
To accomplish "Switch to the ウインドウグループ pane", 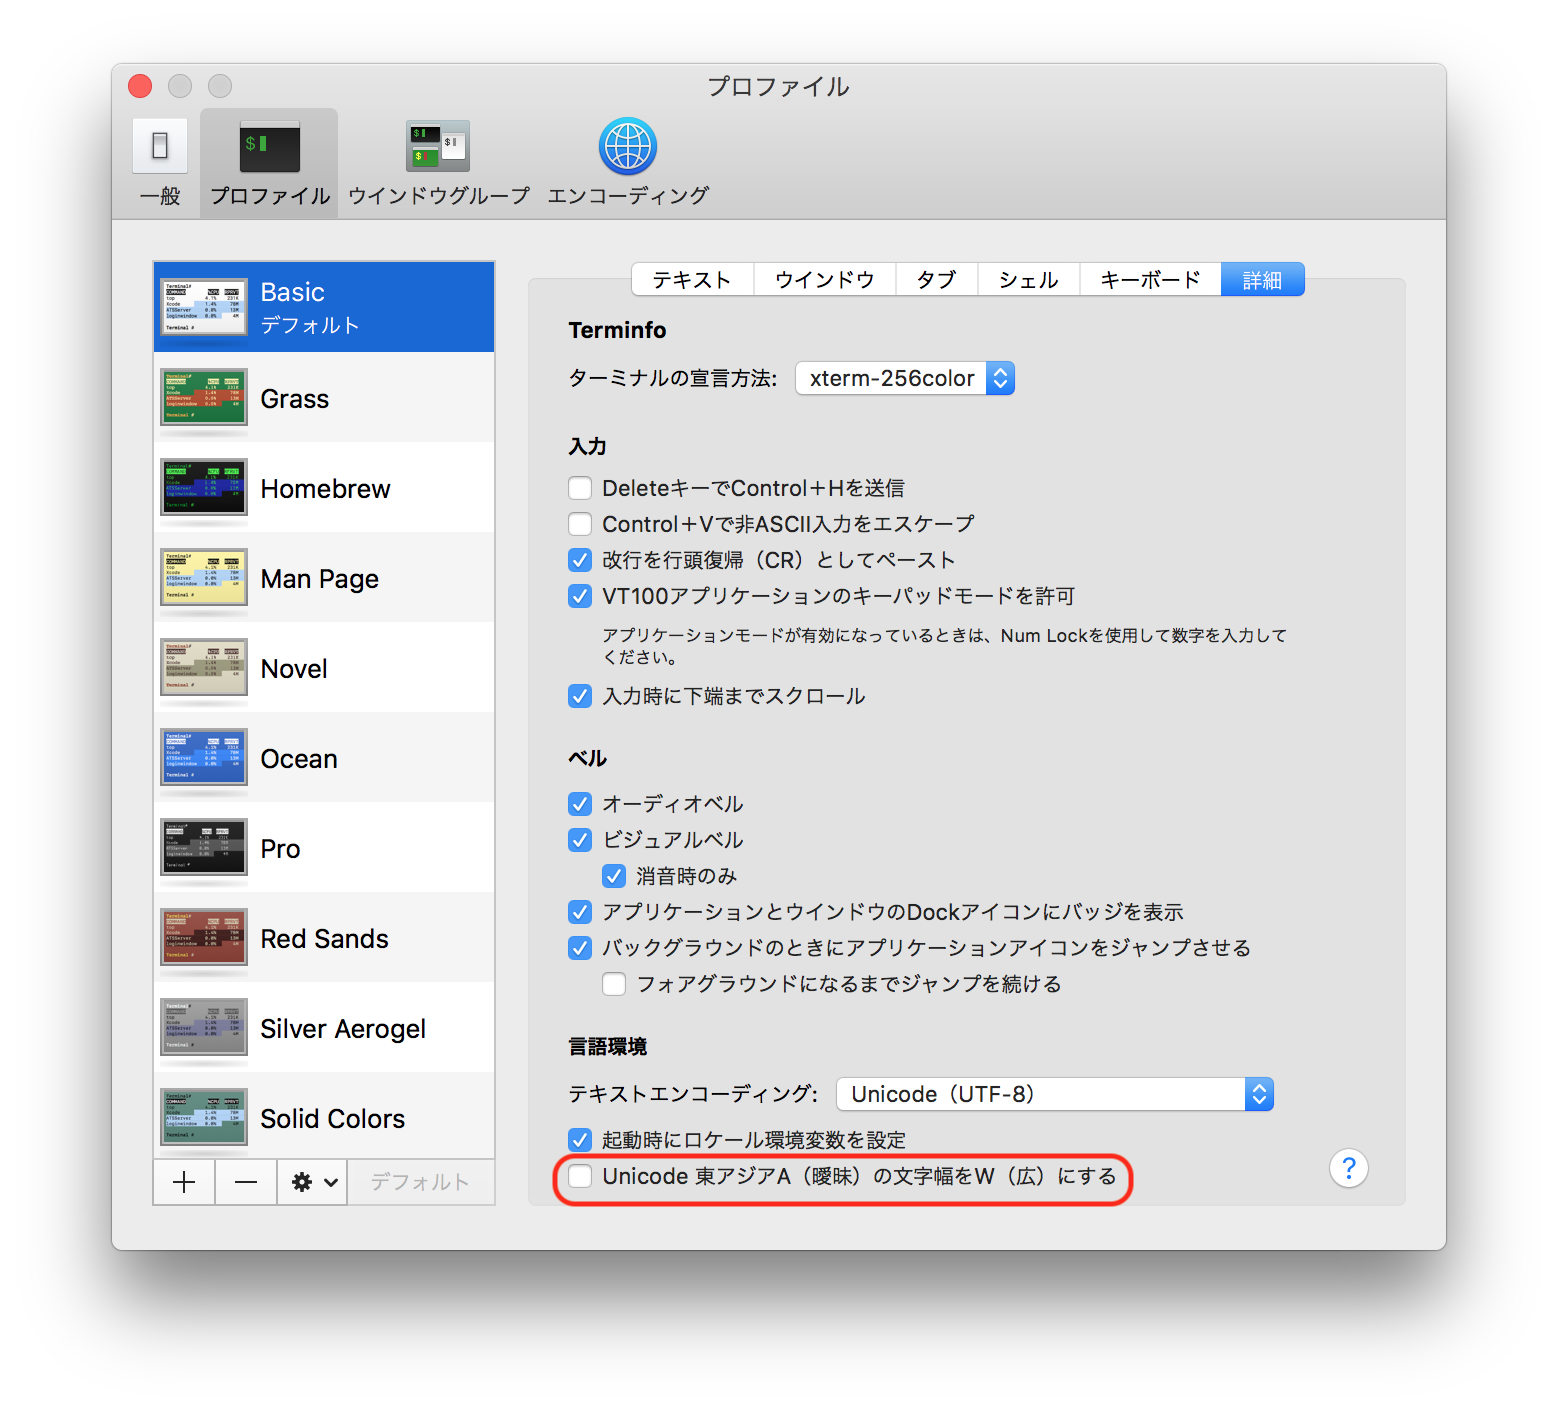I will pyautogui.click(x=437, y=160).
